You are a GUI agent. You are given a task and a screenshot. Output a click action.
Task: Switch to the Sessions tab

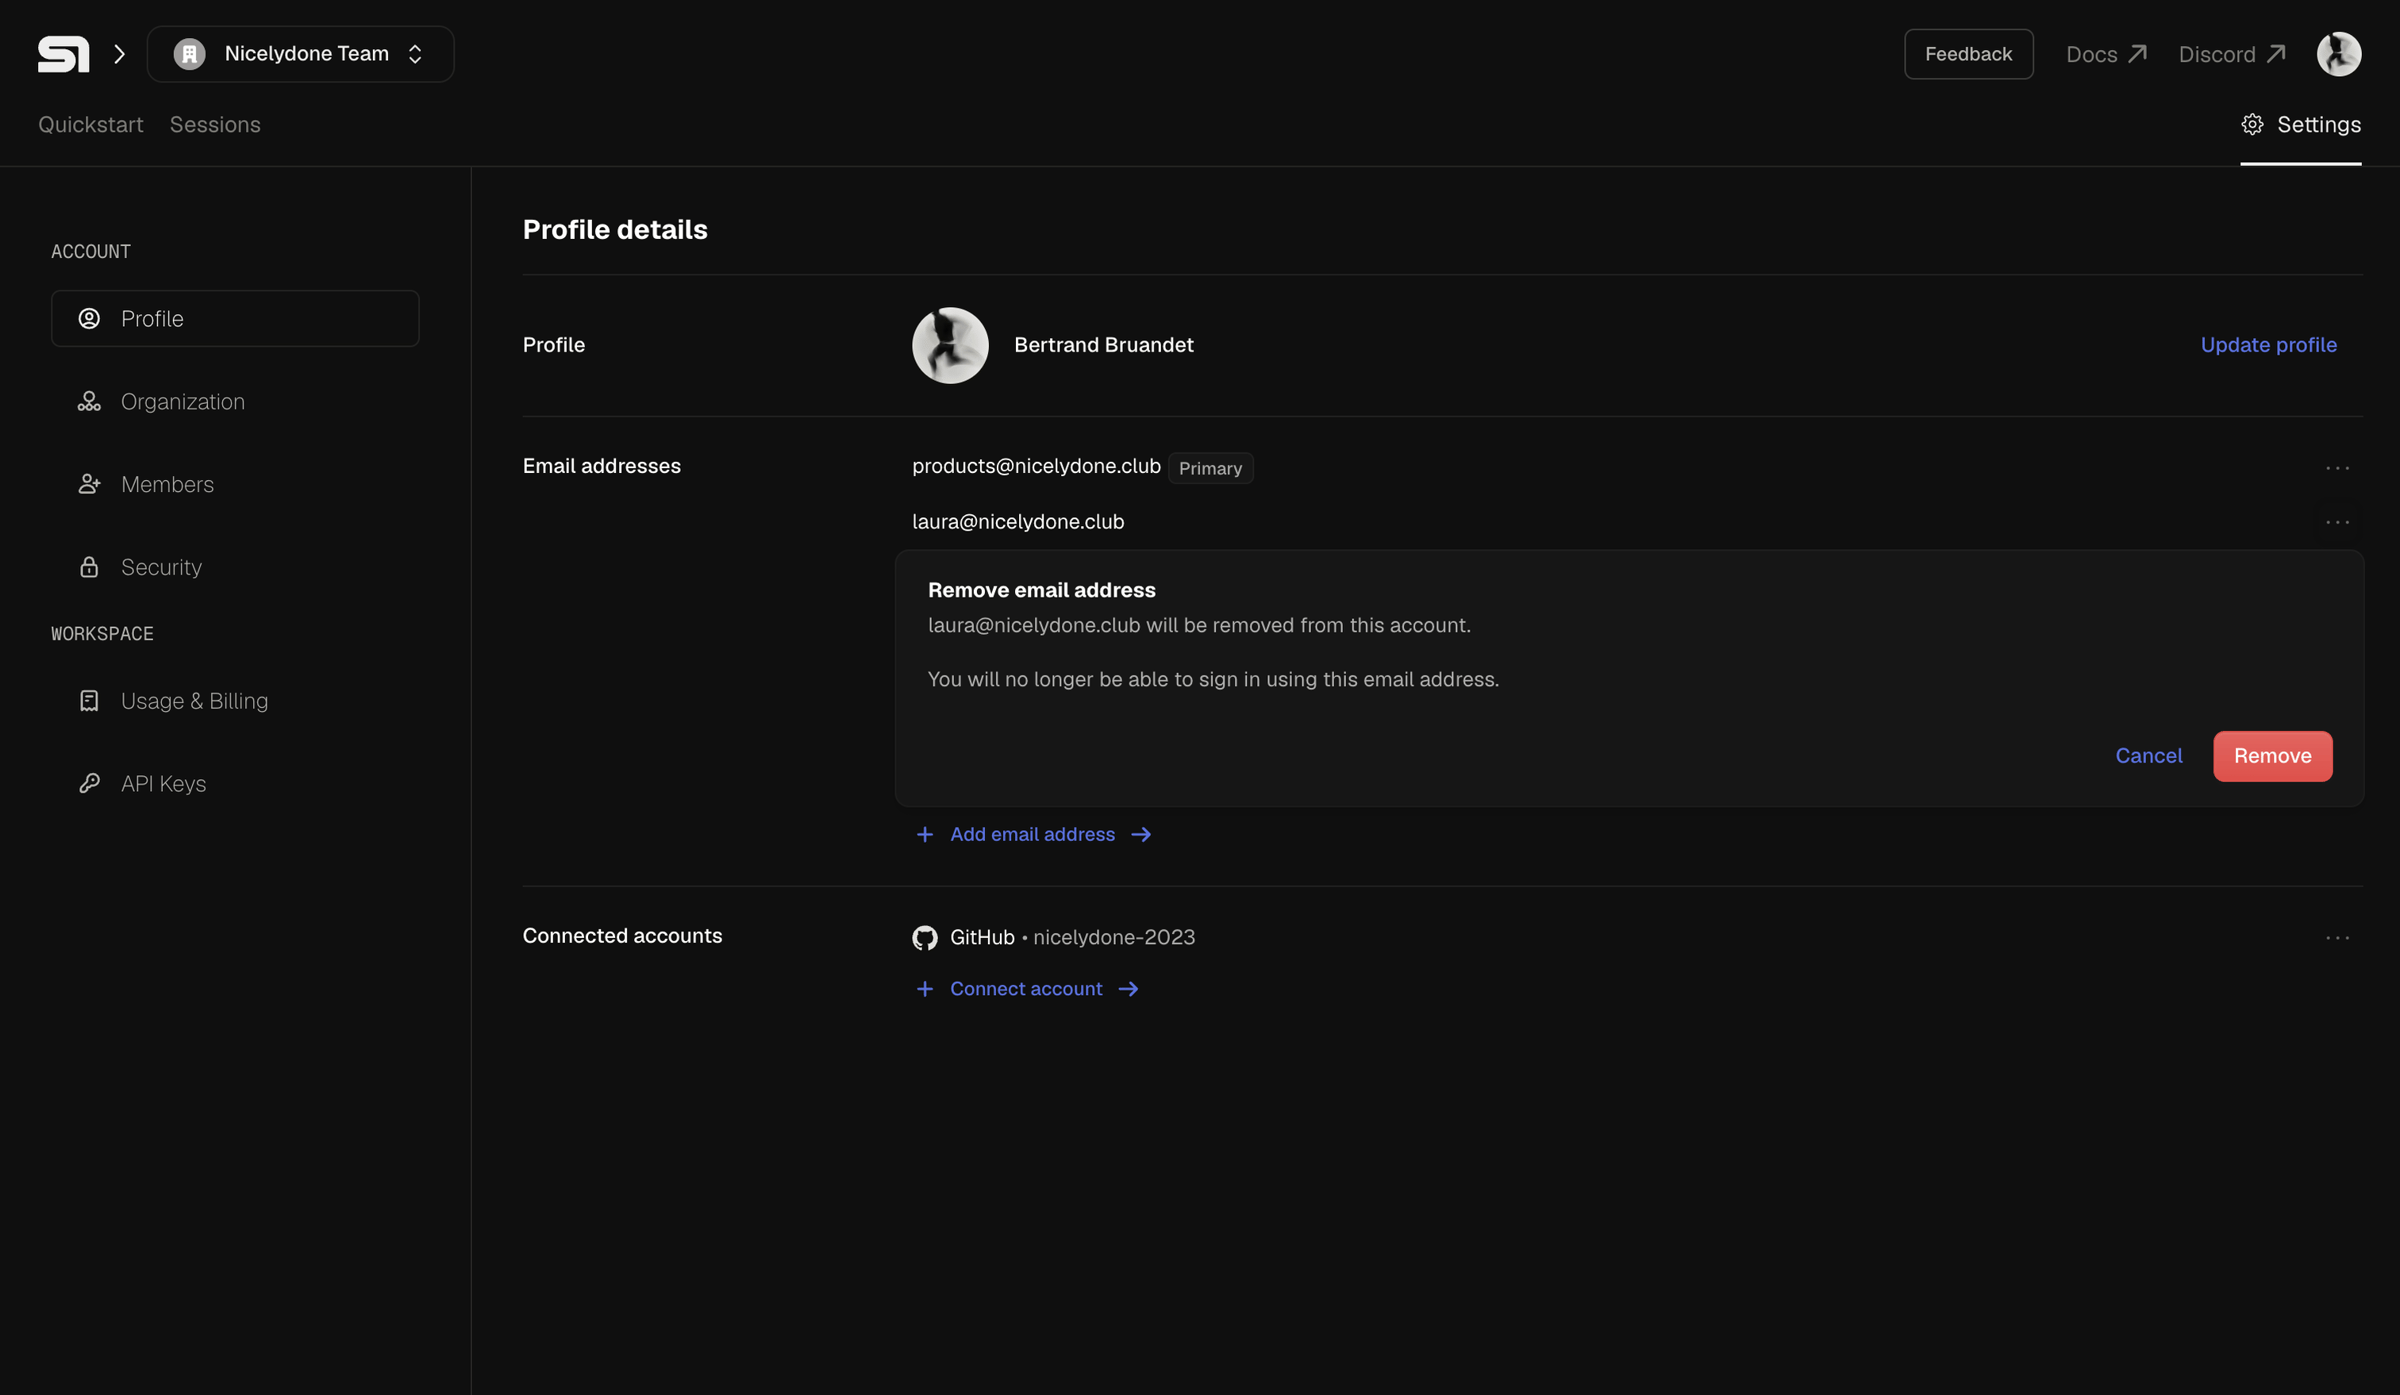[215, 125]
